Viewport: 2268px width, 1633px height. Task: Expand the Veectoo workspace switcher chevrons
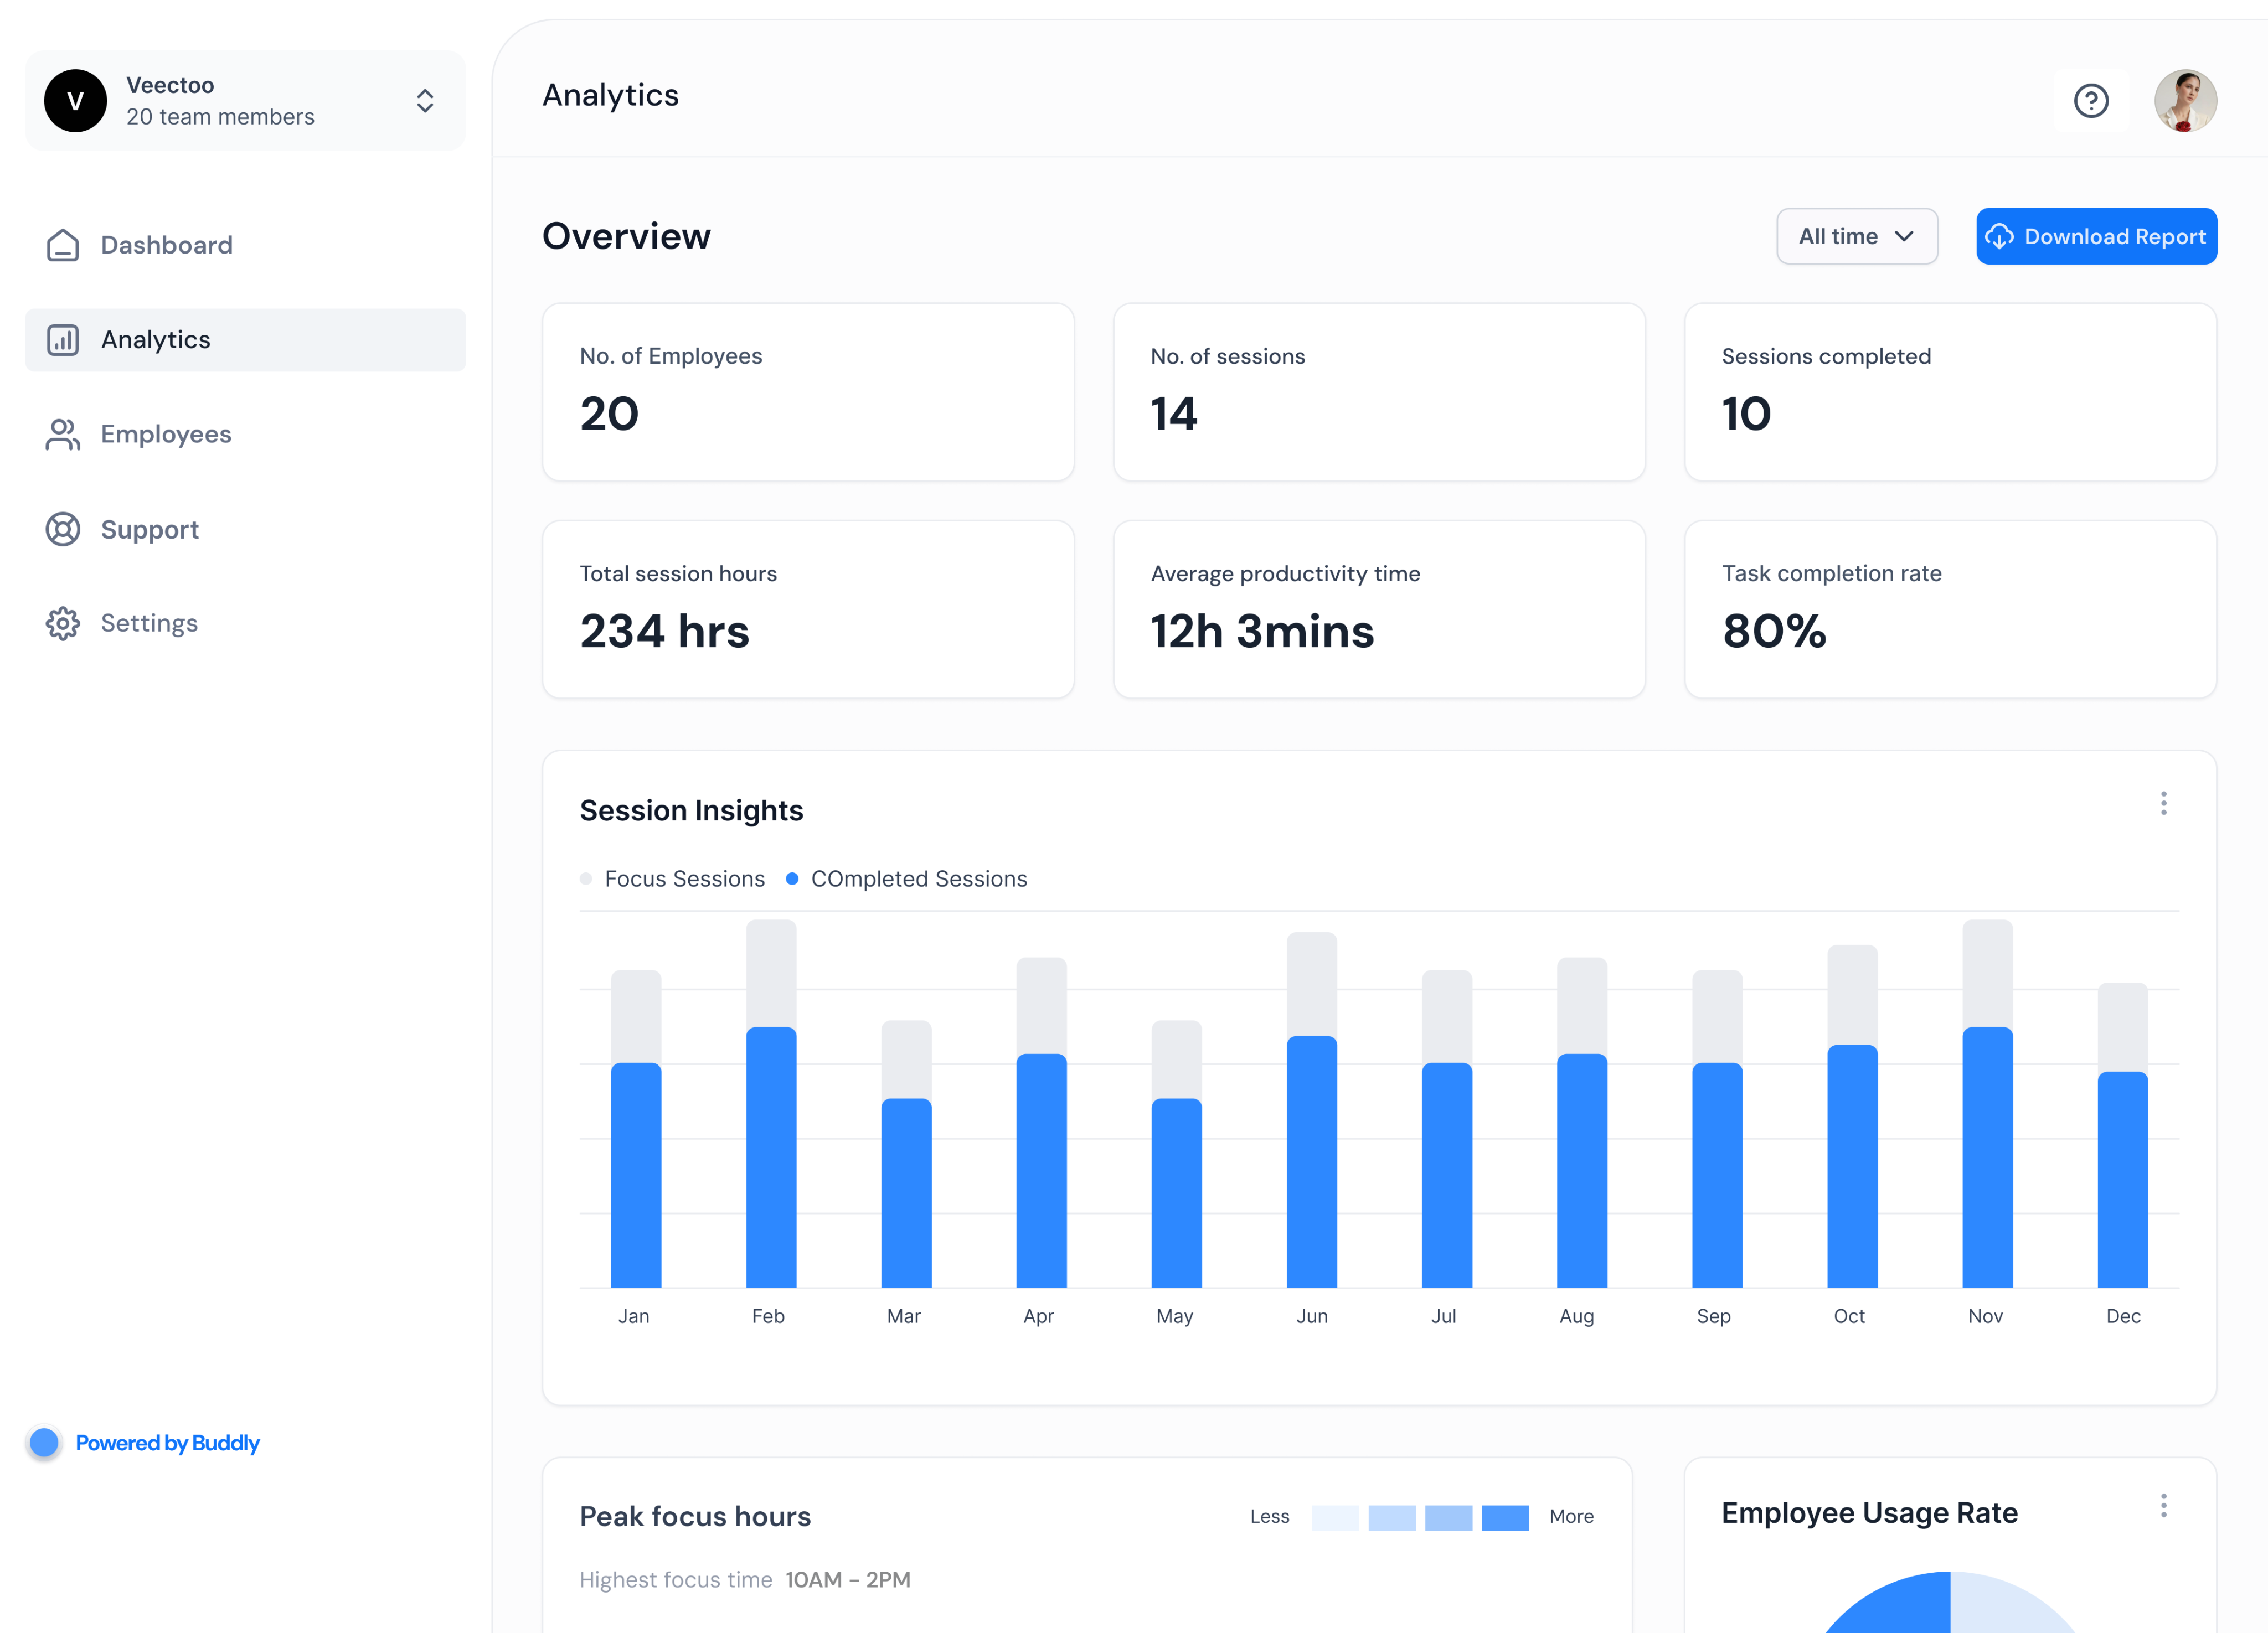[425, 101]
